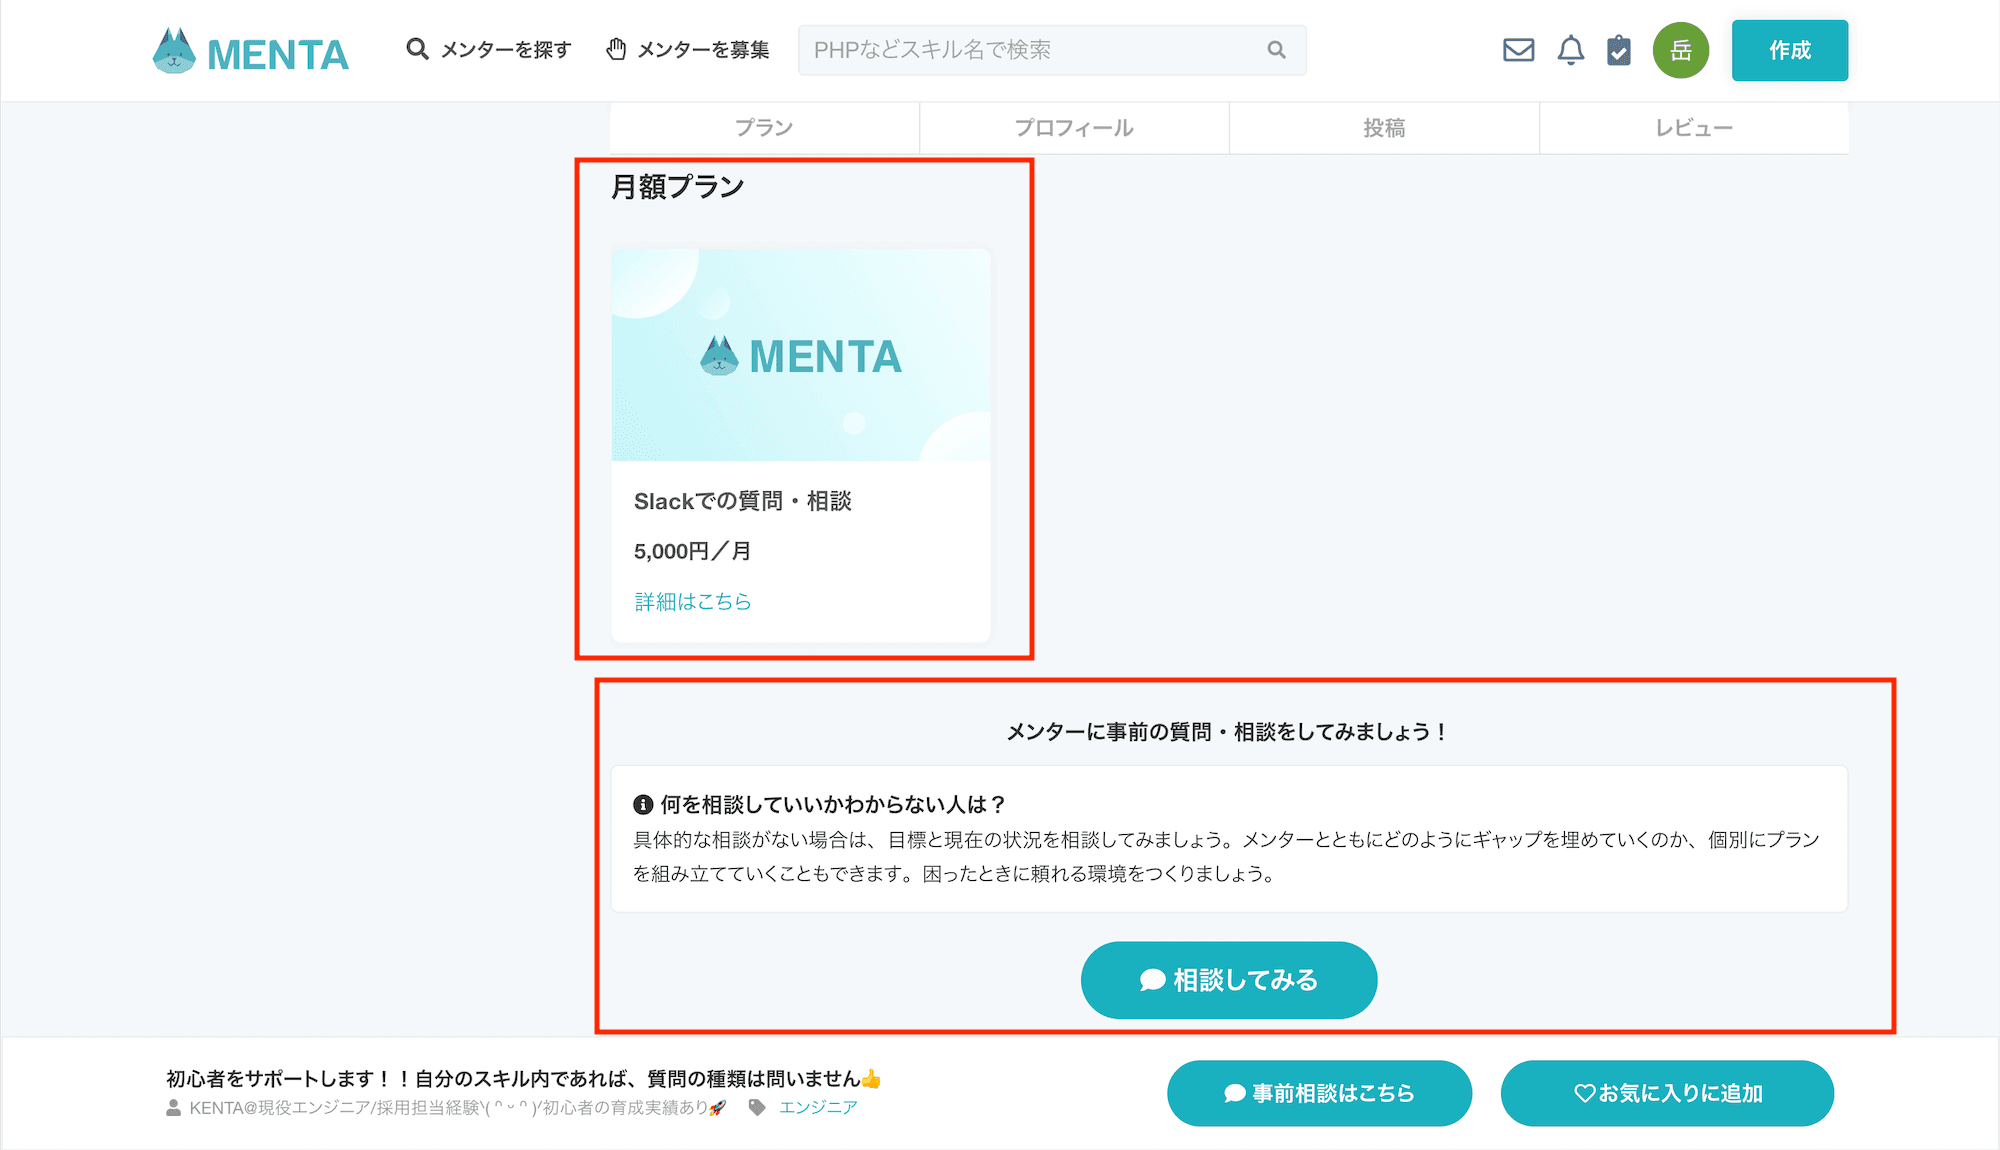
Task: Open the clipboard checklist icon
Action: pos(1619,50)
